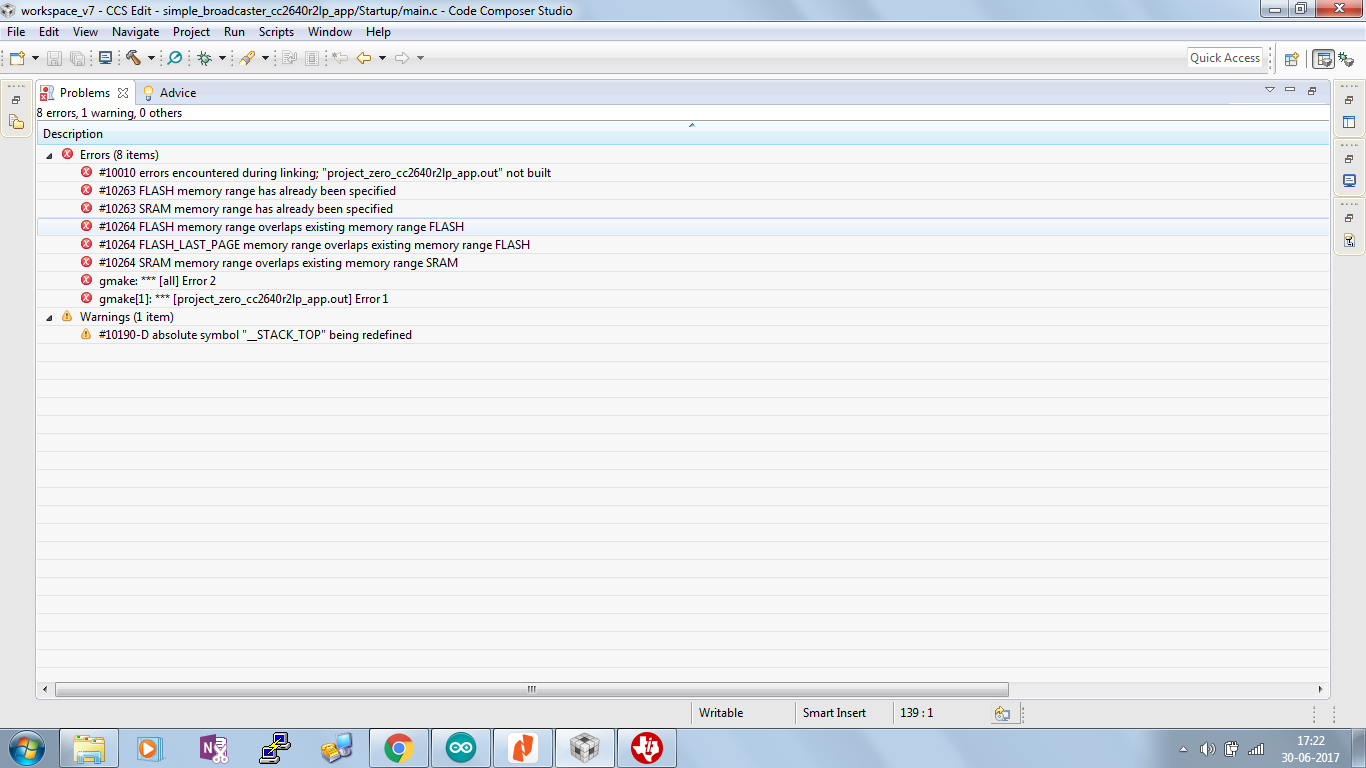Maximize the Problems view
Screen dimensions: 1366x768
(1311, 90)
